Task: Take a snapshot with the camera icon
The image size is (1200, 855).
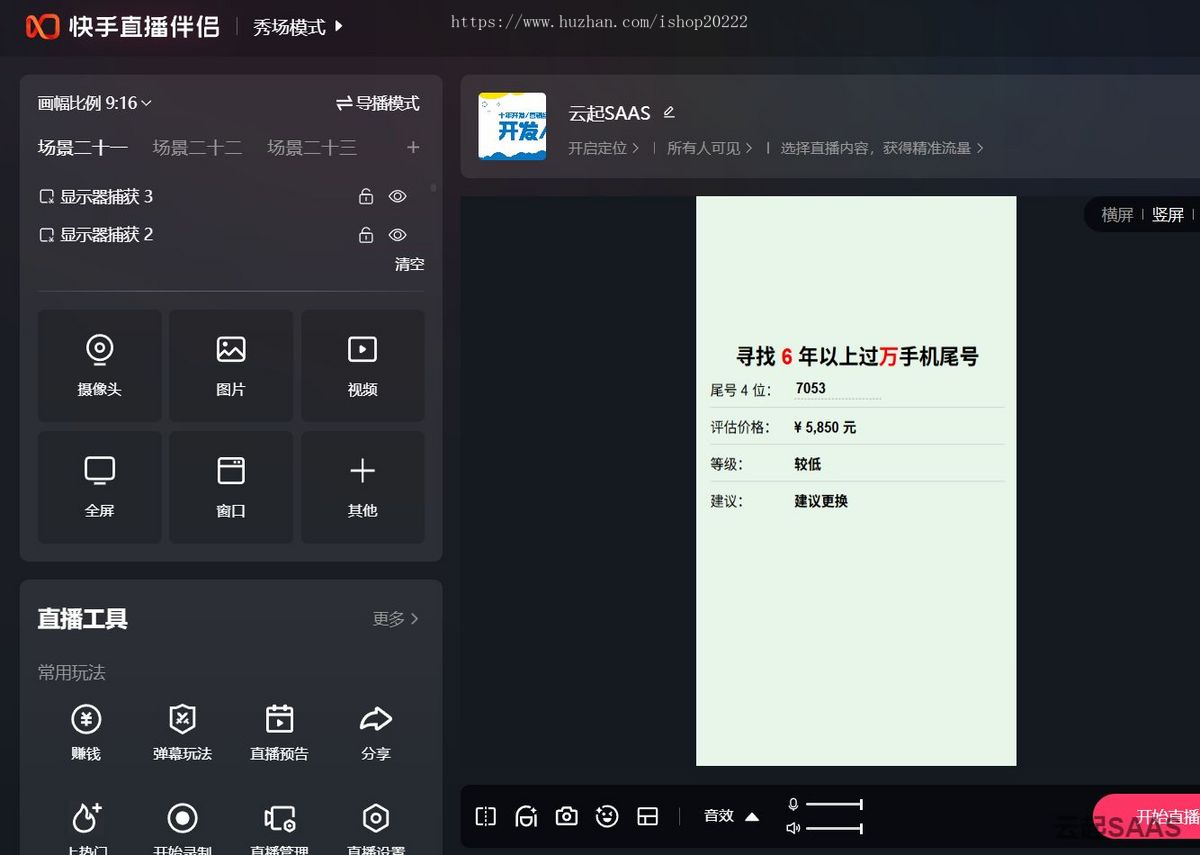Action: click(x=566, y=816)
